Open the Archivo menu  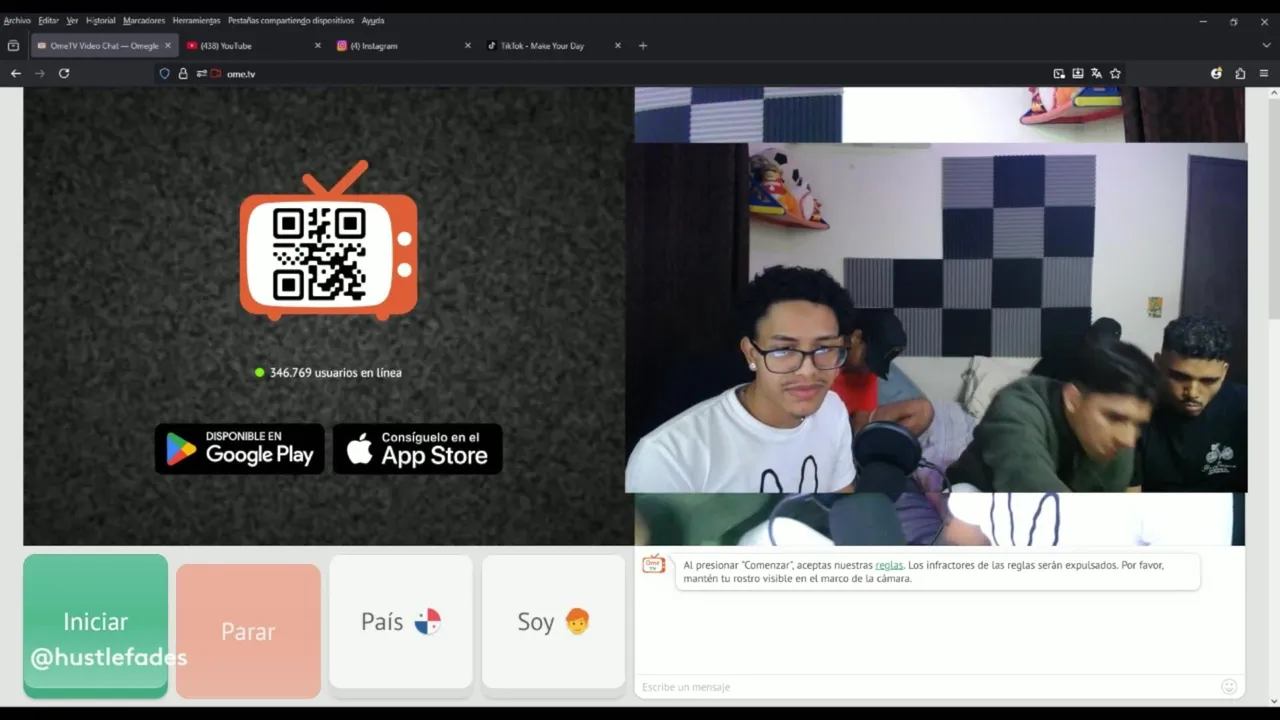17,20
